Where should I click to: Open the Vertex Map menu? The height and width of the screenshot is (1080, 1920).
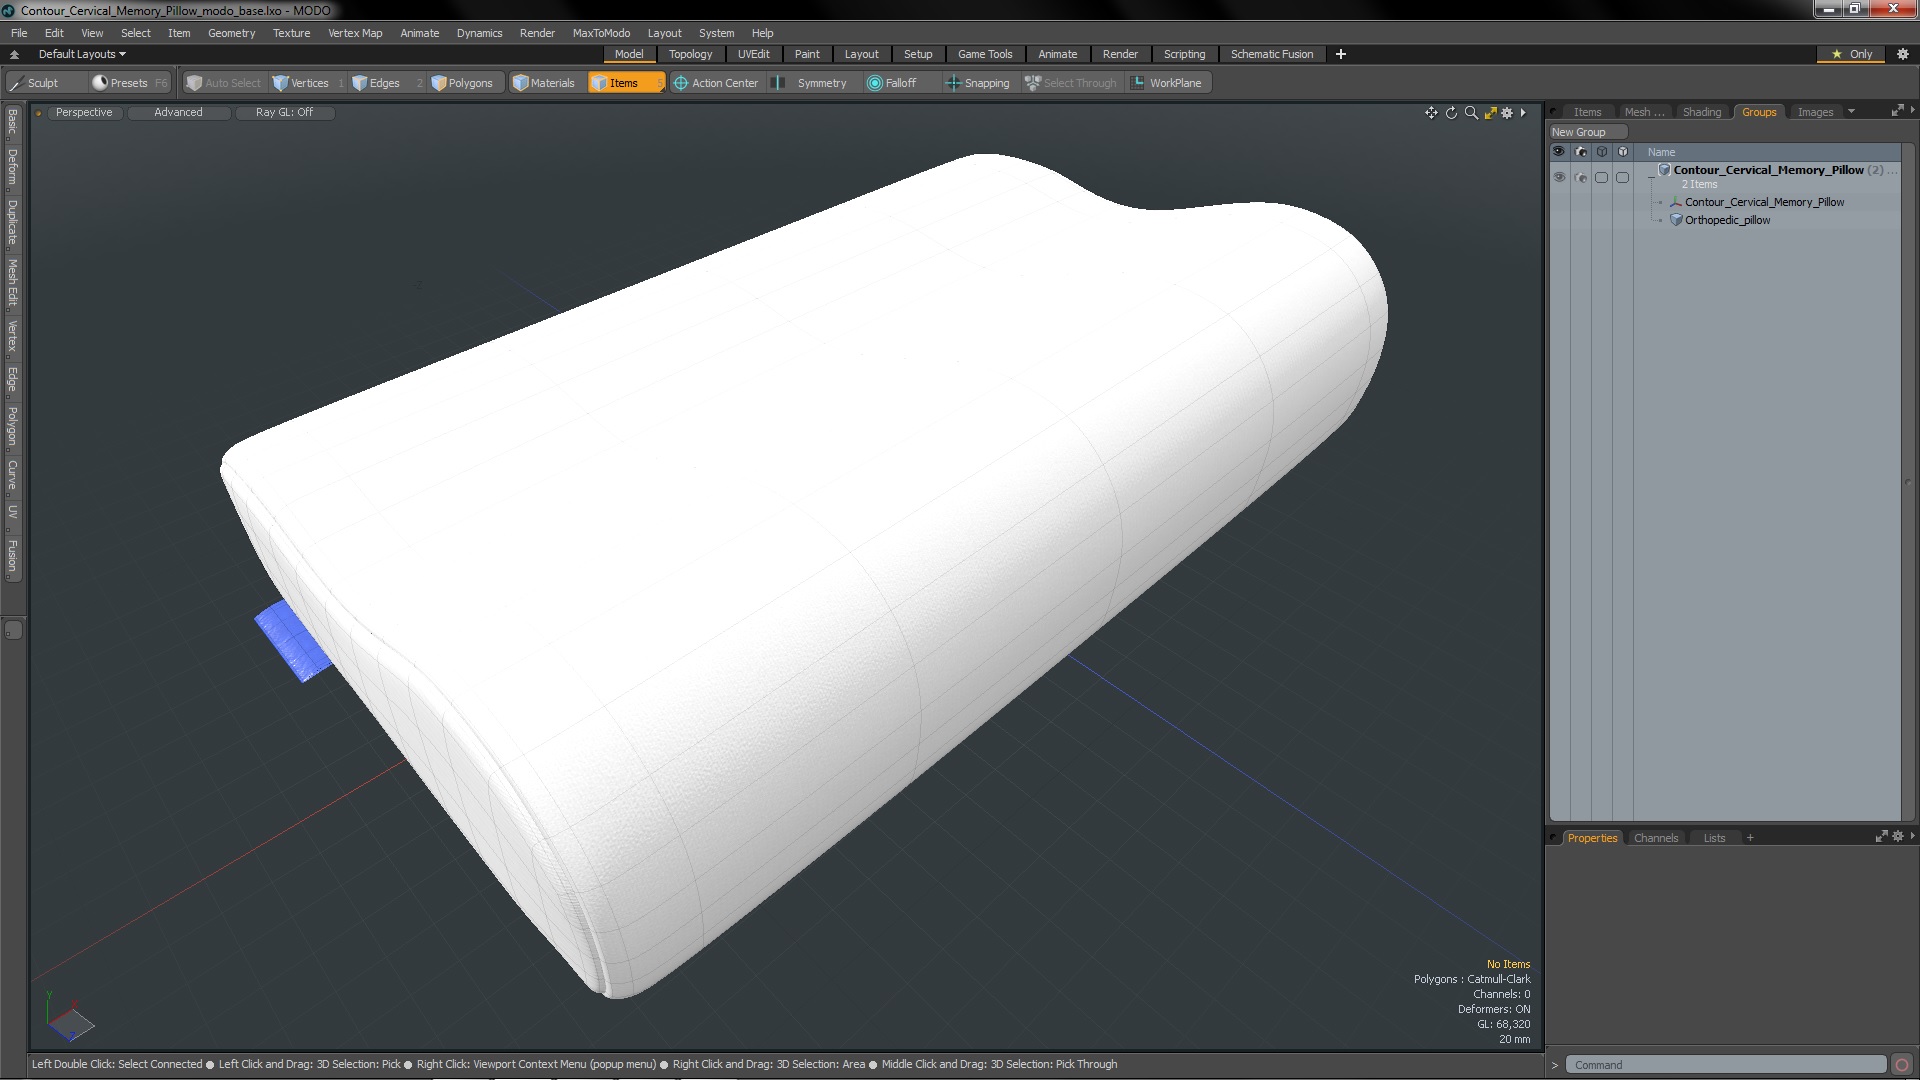tap(355, 33)
